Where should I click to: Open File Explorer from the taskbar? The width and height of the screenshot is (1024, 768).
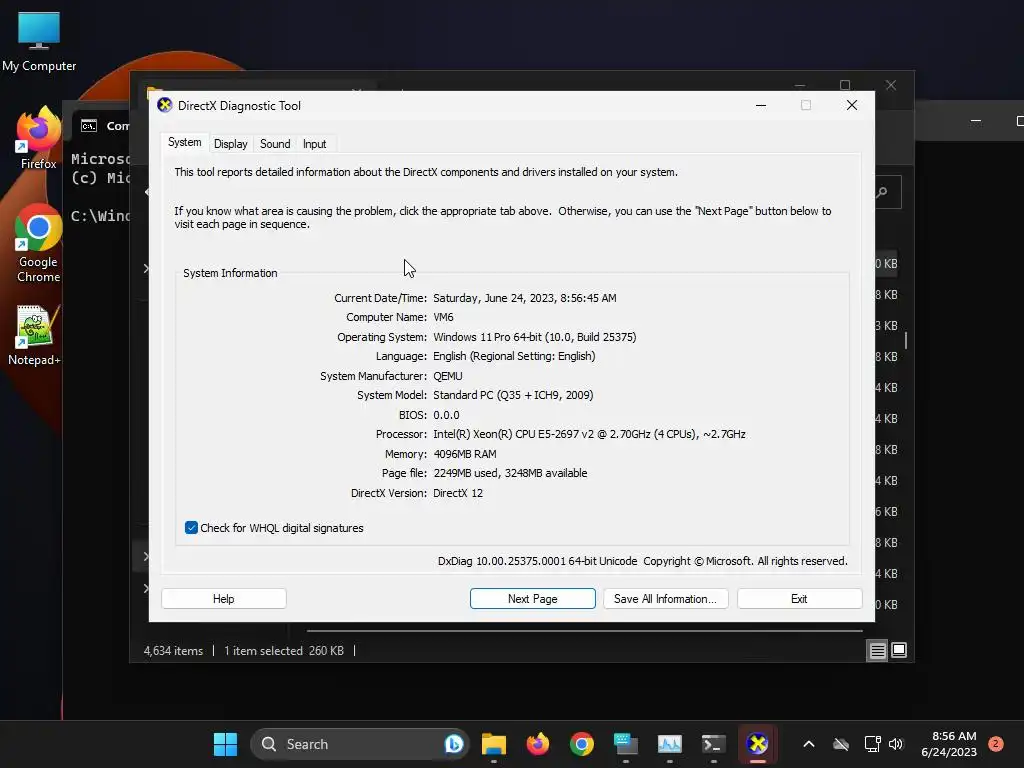coord(494,744)
